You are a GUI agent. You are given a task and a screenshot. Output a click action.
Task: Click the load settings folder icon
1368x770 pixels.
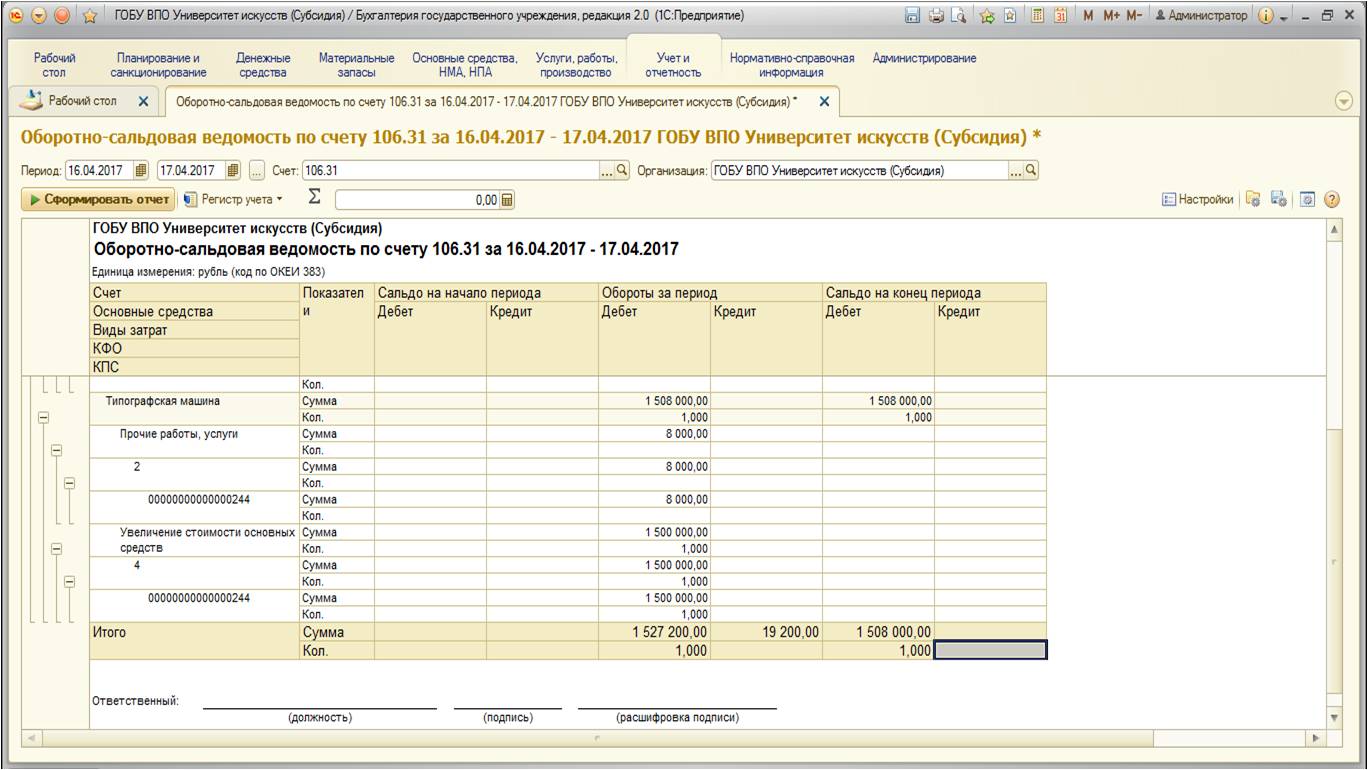pos(1254,200)
